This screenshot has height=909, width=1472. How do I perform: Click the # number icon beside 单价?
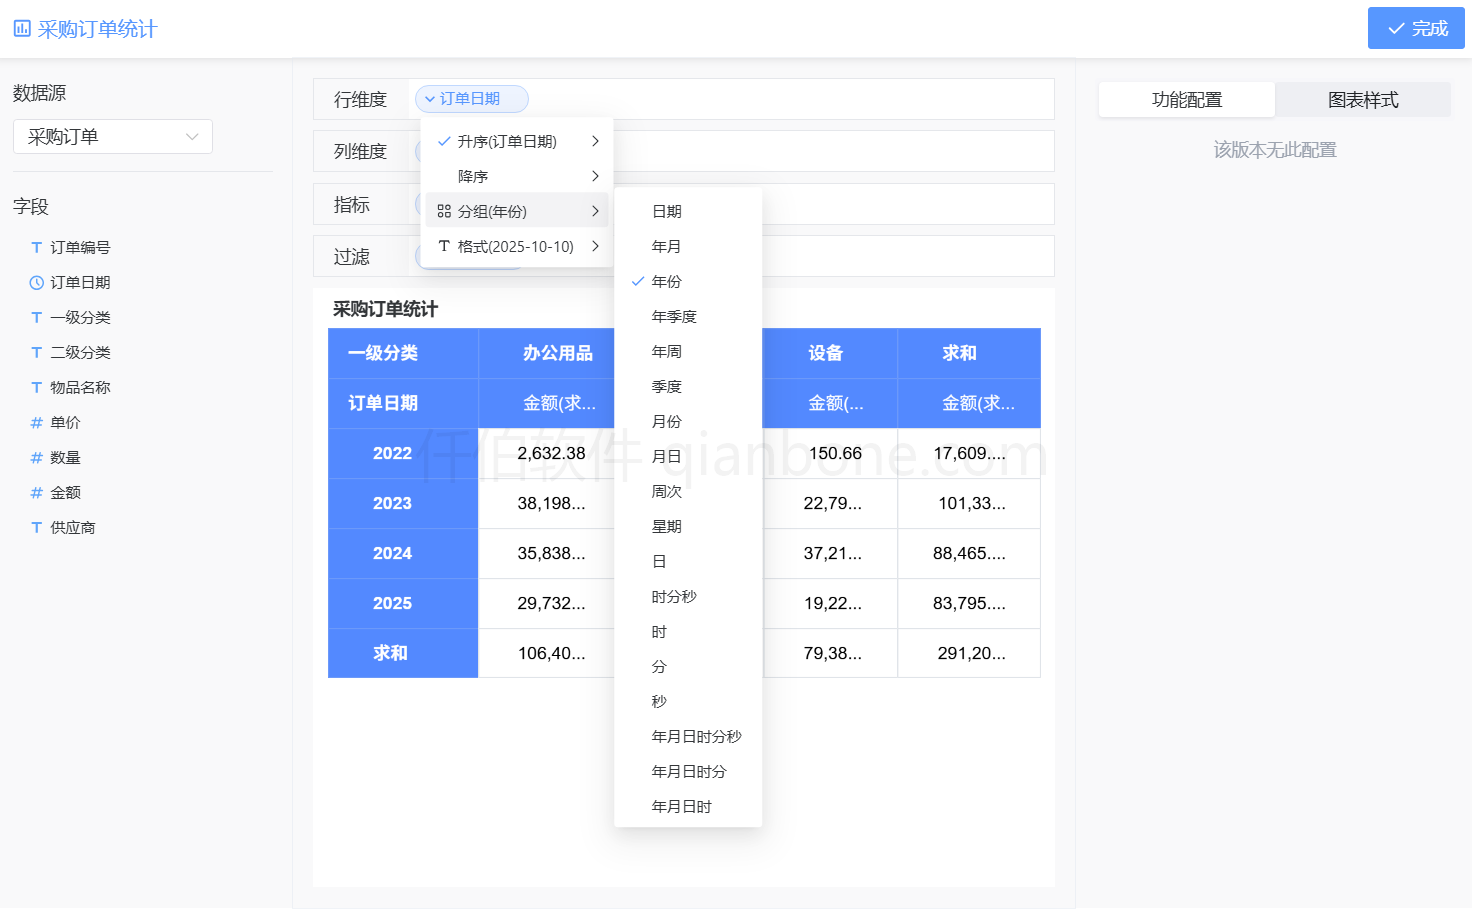point(36,422)
